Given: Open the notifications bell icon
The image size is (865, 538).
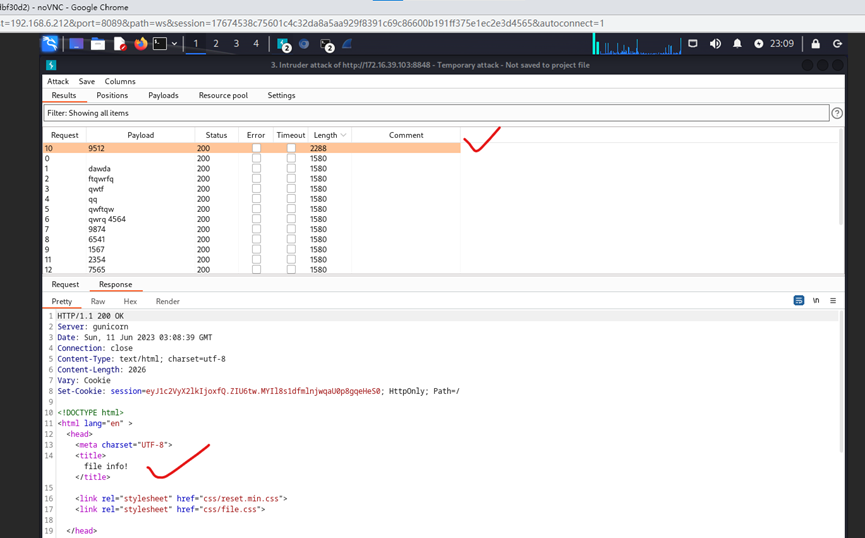Looking at the screenshot, I should click(x=737, y=44).
